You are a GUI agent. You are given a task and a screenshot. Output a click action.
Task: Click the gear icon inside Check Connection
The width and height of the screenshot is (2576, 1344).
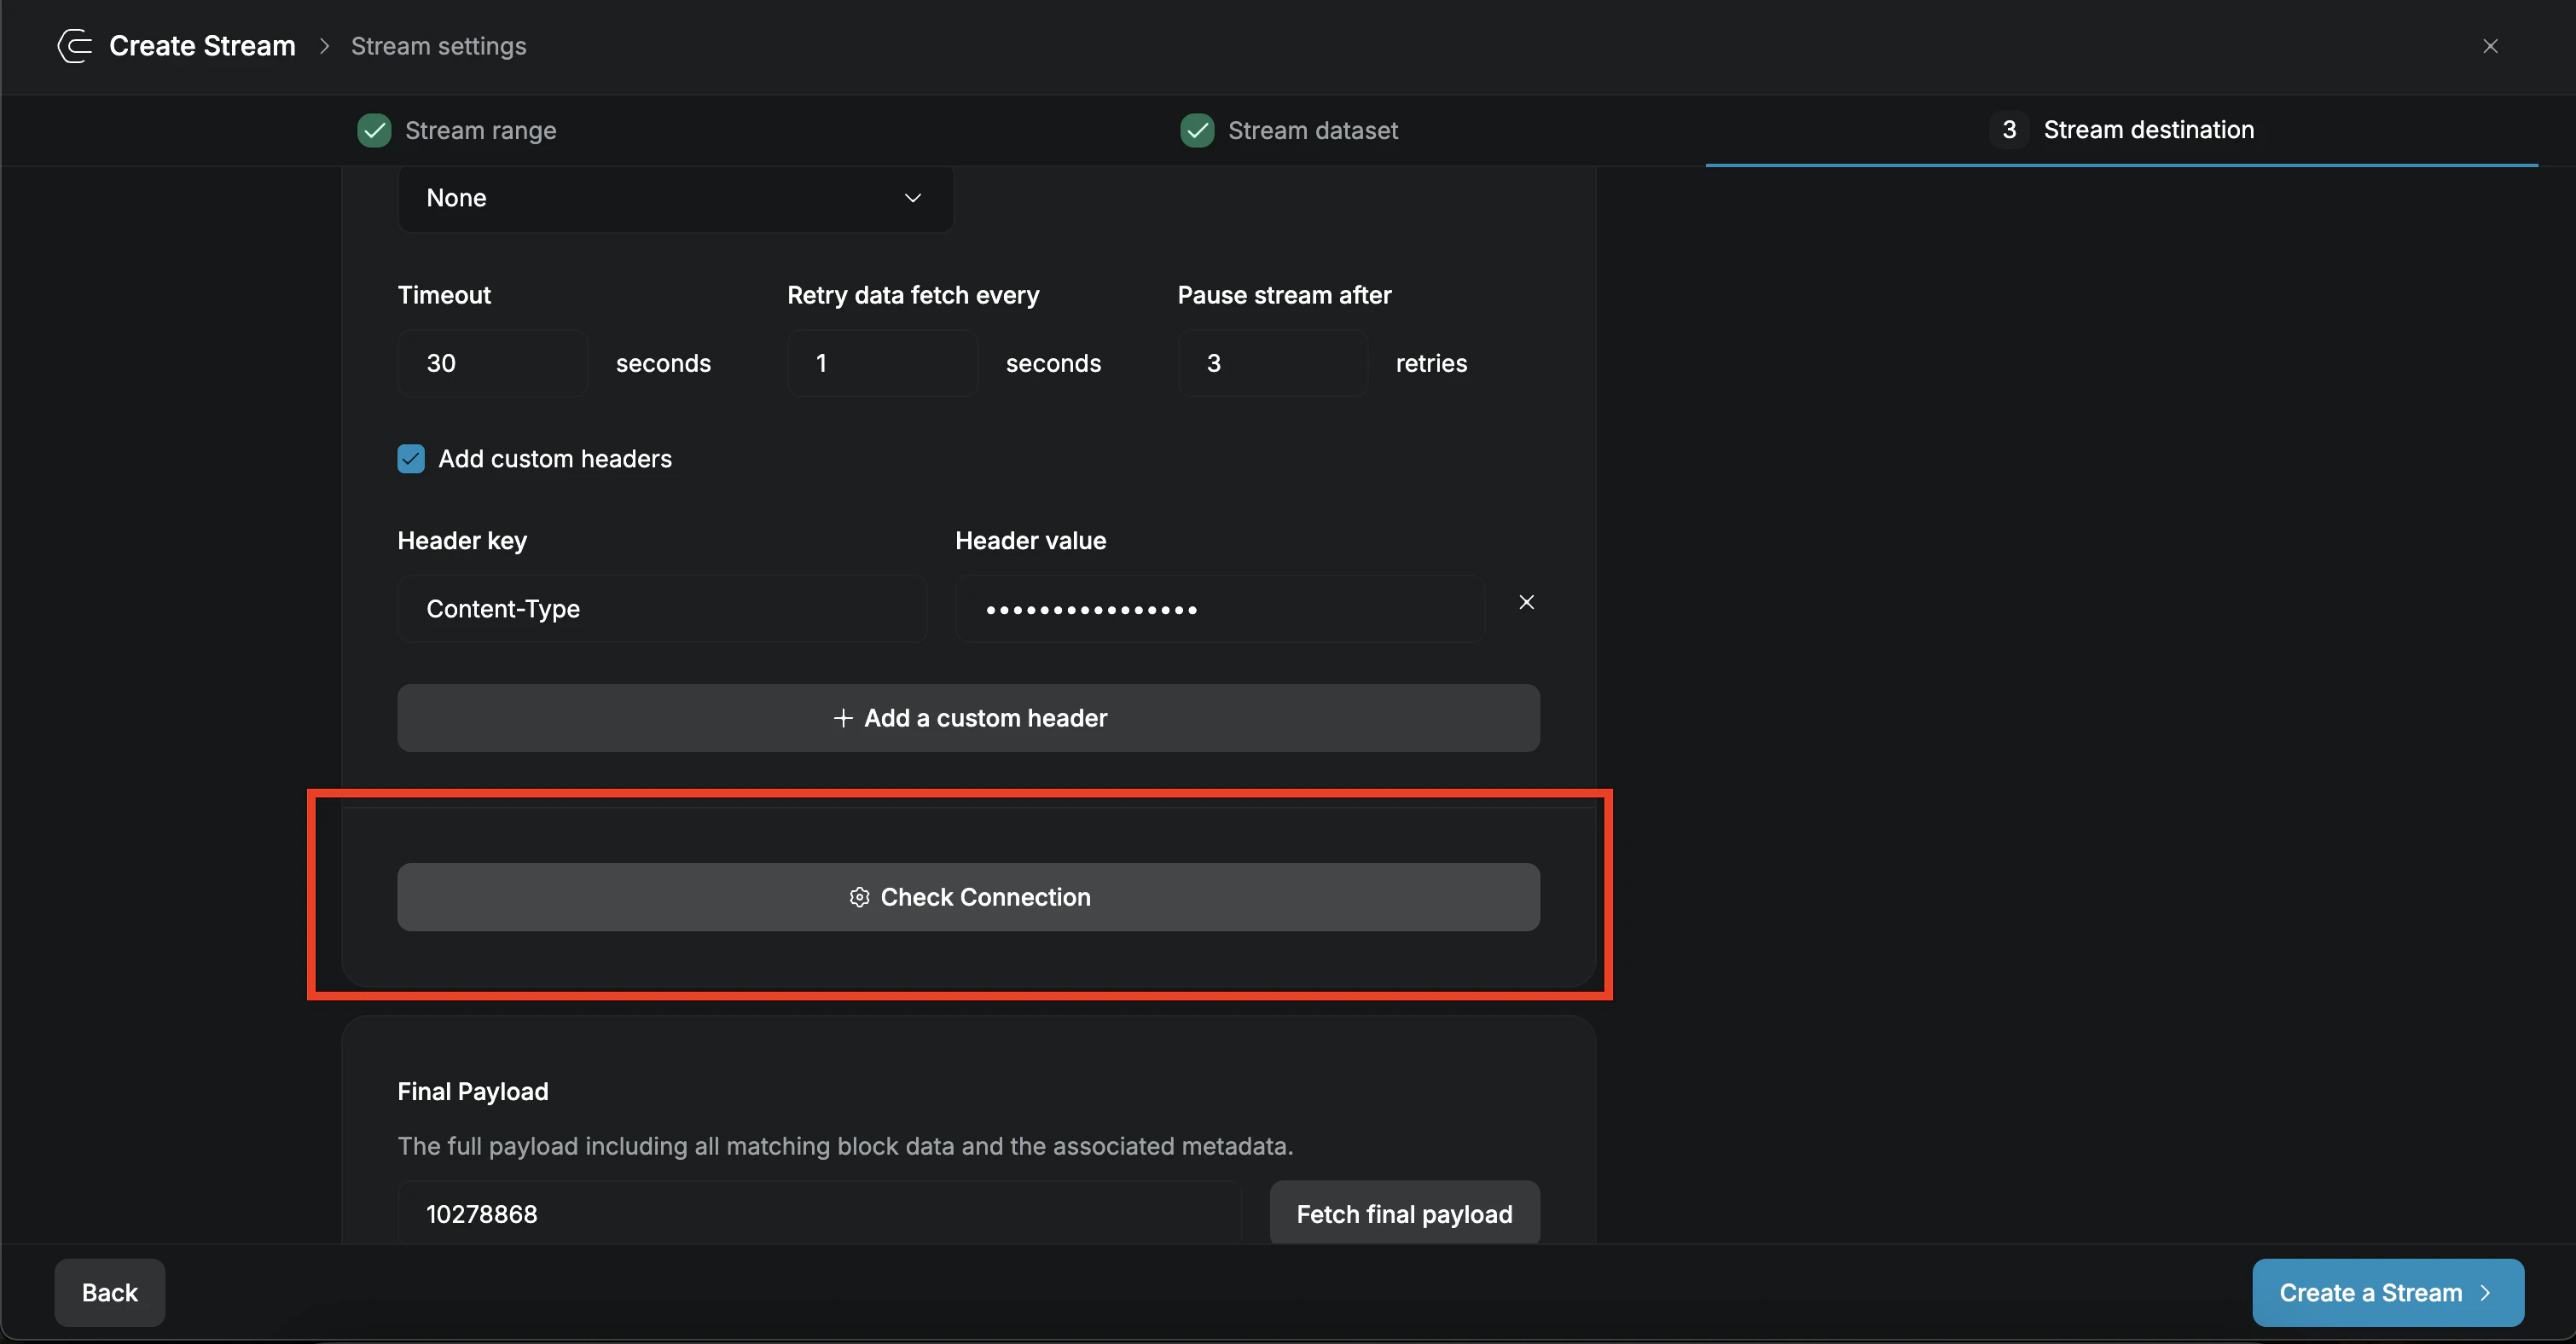tap(859, 897)
